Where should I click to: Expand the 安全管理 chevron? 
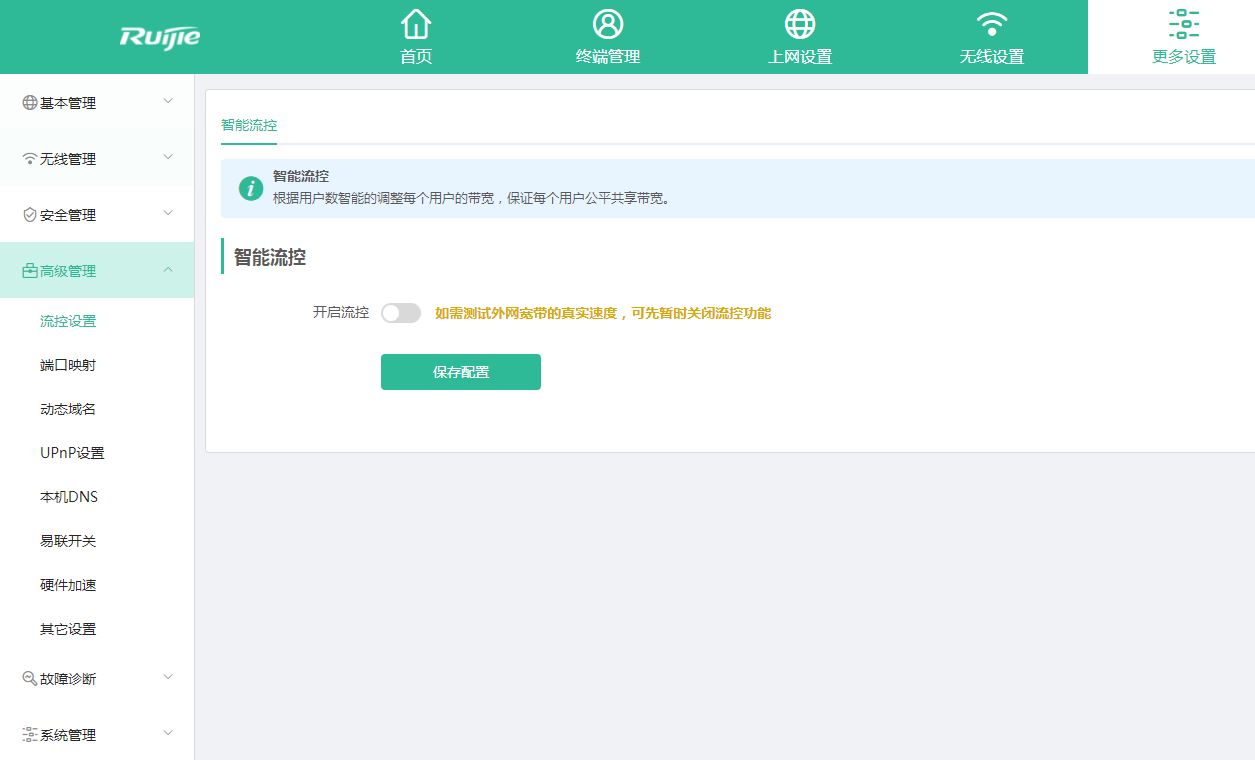click(x=168, y=213)
